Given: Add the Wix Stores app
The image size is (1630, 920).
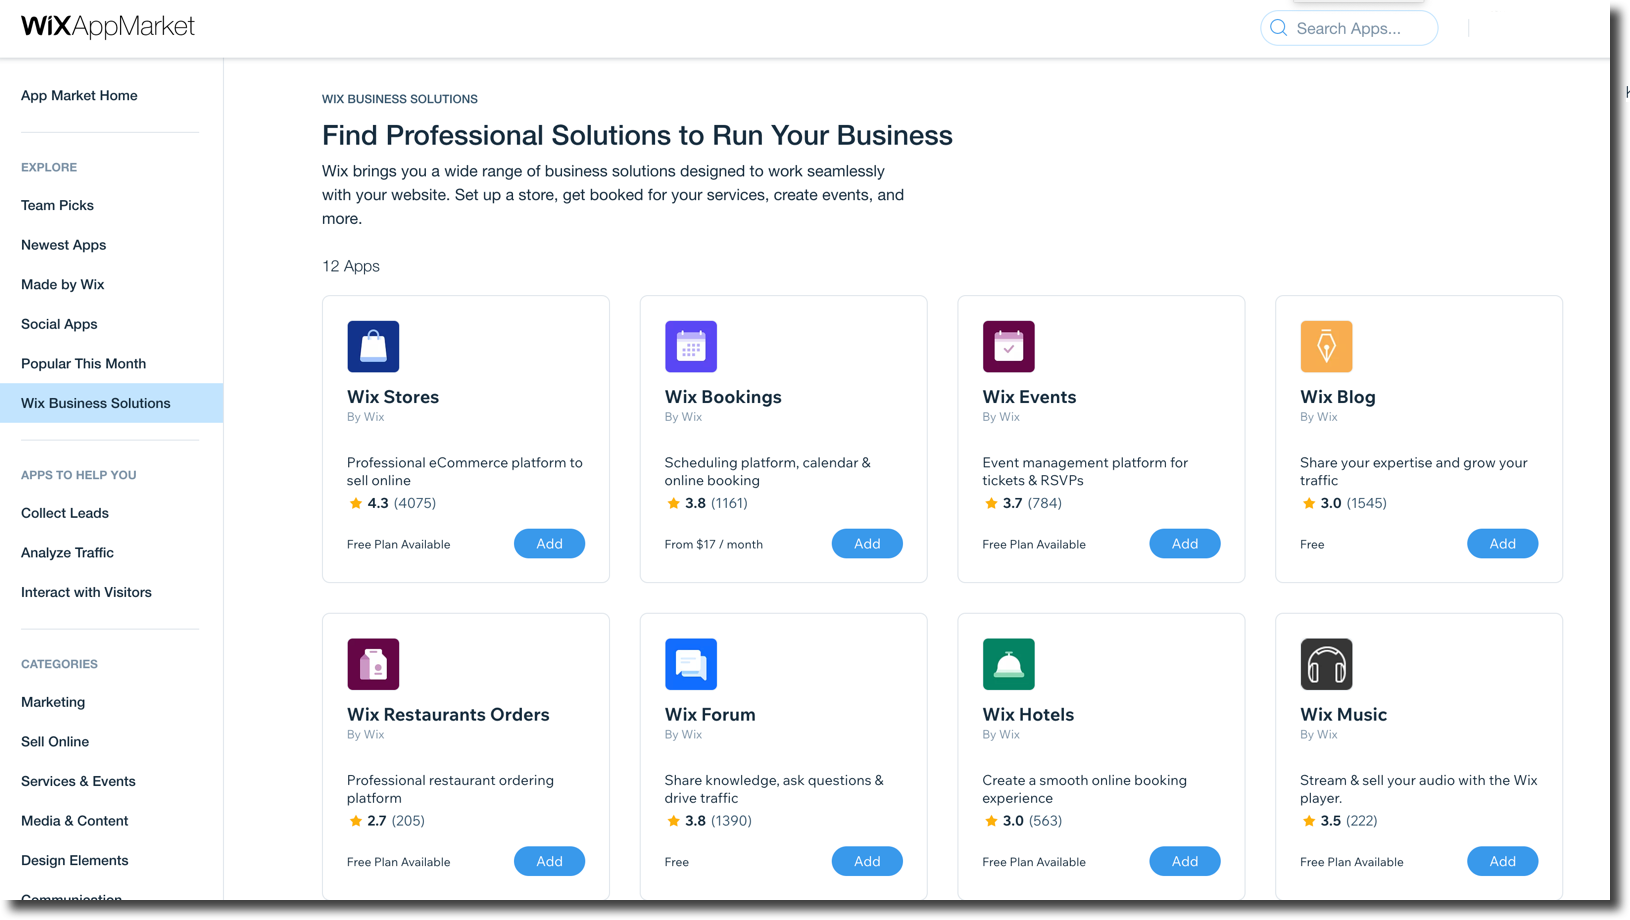Looking at the screenshot, I should [x=549, y=544].
